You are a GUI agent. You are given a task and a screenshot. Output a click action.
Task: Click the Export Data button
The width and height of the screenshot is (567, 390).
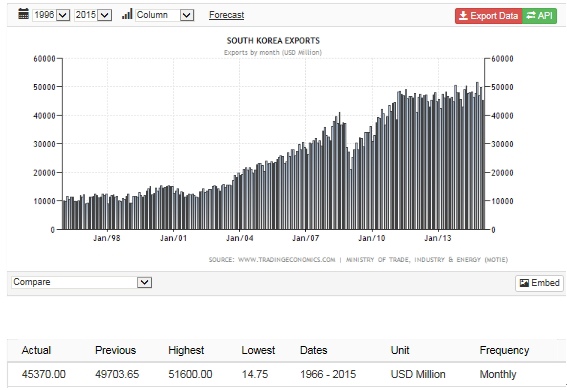pyautogui.click(x=489, y=16)
